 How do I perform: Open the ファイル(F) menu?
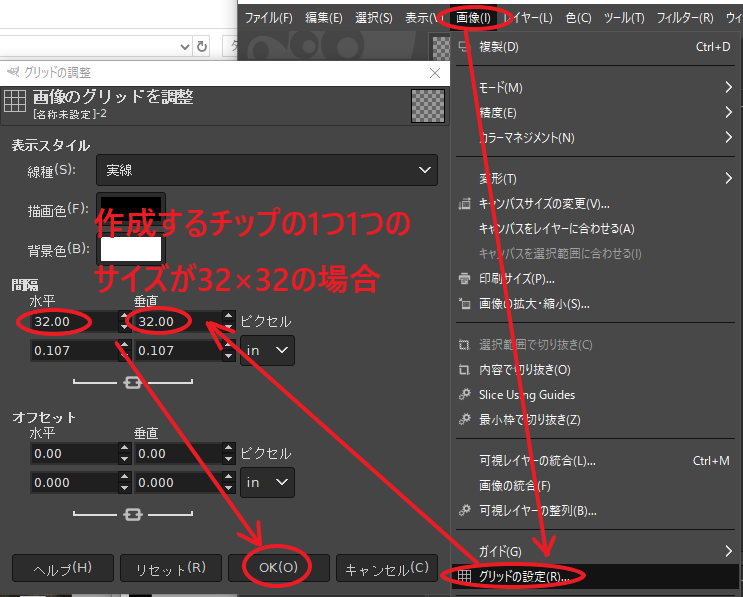(268, 18)
